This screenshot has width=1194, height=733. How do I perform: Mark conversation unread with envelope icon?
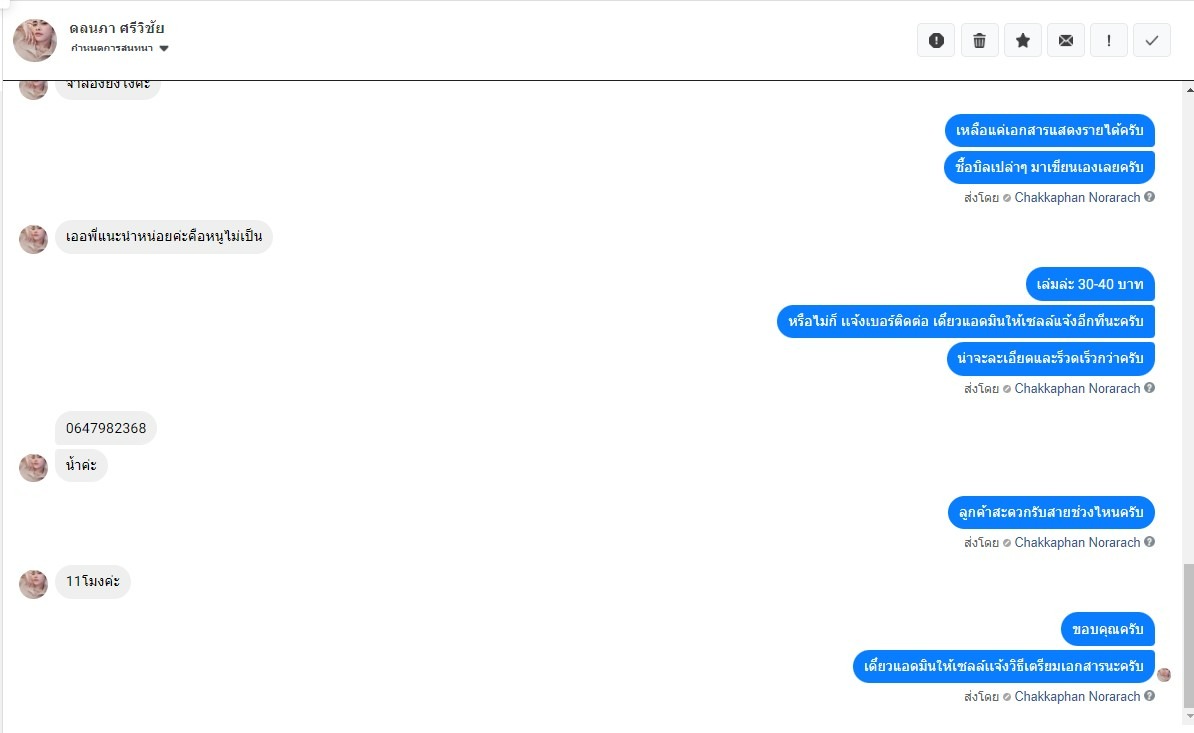(x=1066, y=40)
